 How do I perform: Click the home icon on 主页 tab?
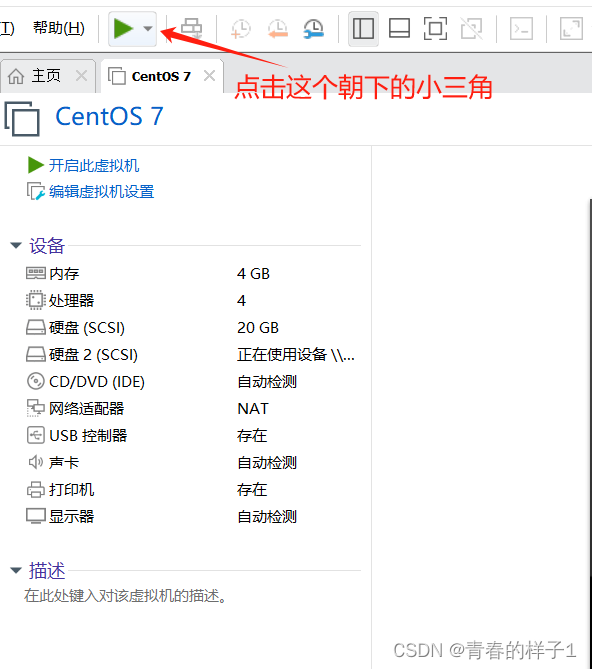click(x=16, y=76)
